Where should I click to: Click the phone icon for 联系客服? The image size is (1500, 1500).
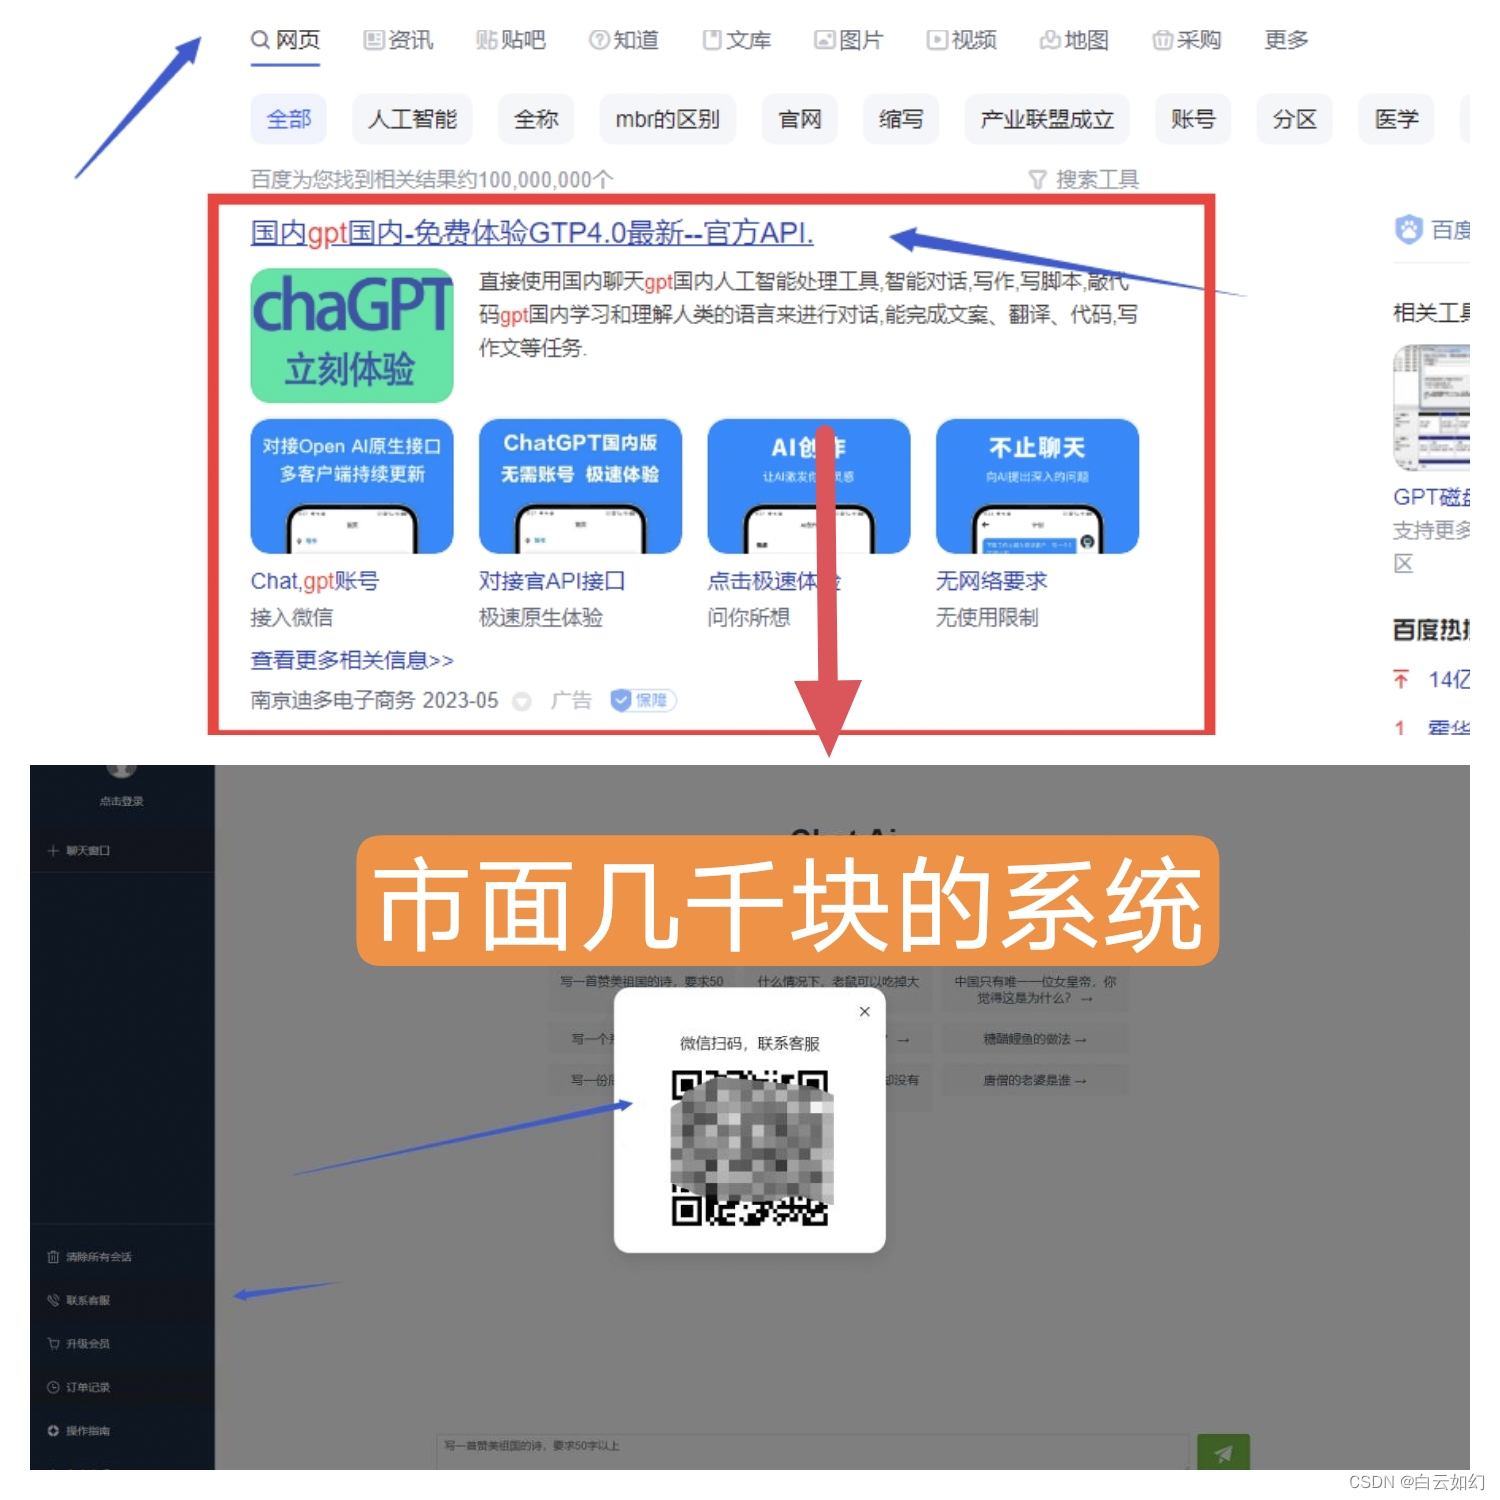(53, 1300)
